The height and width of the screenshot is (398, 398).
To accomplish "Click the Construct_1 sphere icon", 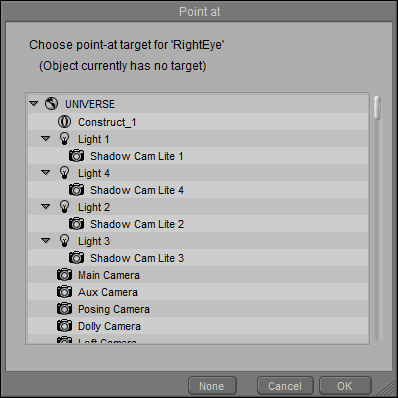I will [x=64, y=122].
